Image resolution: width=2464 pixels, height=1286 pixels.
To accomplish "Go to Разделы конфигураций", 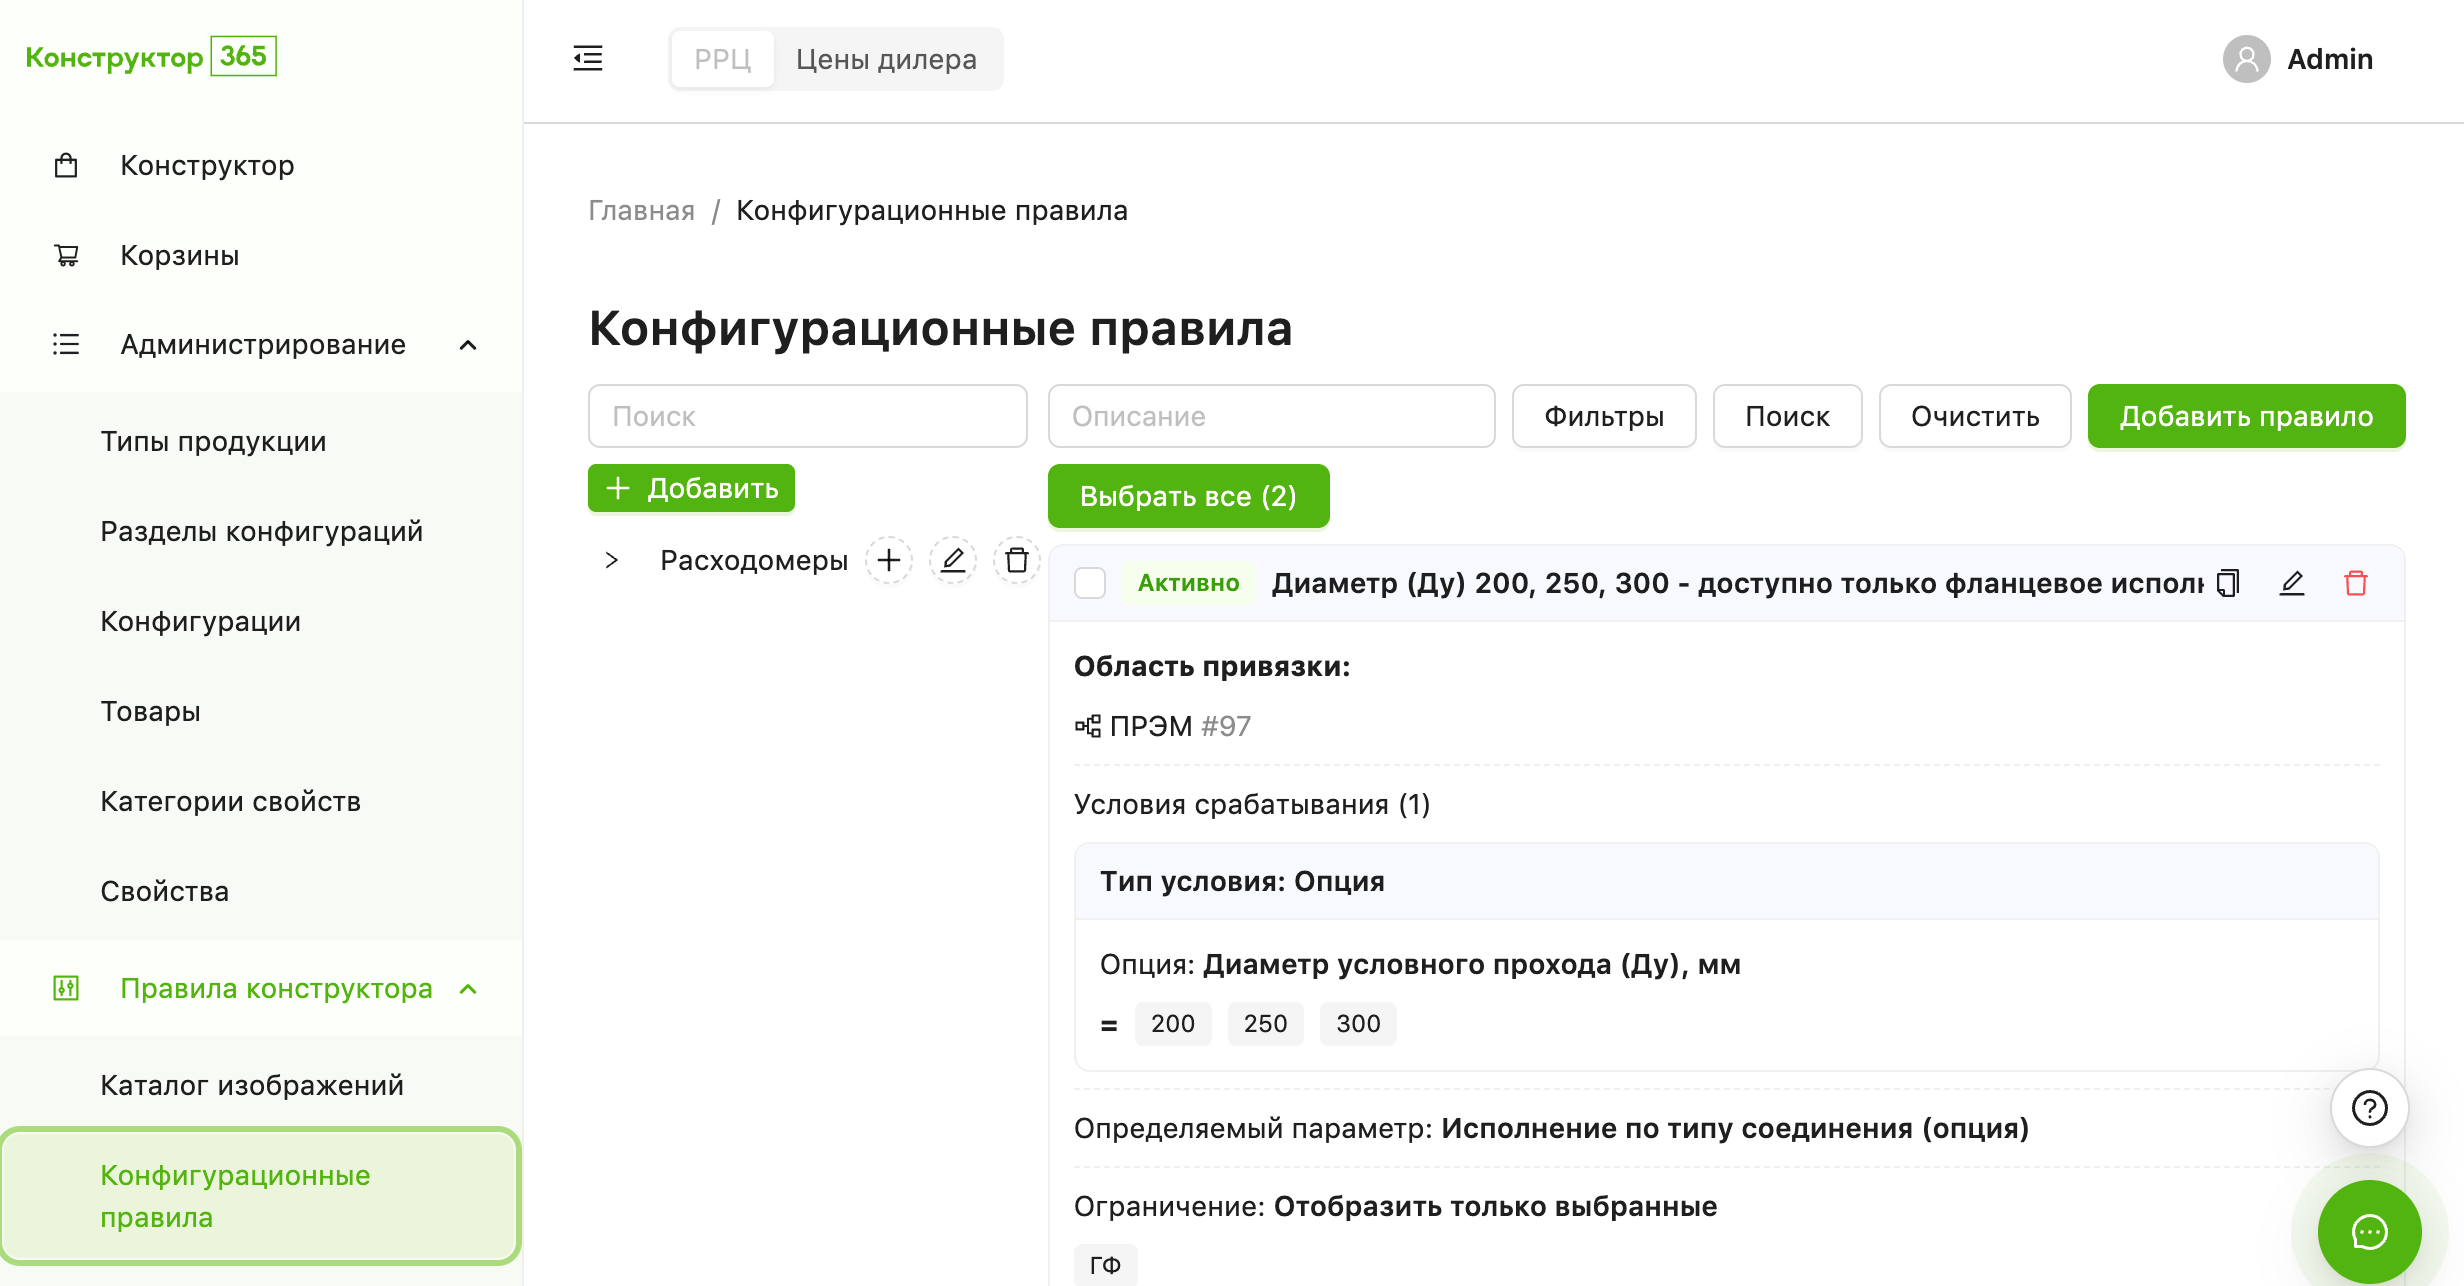I will (x=261, y=531).
